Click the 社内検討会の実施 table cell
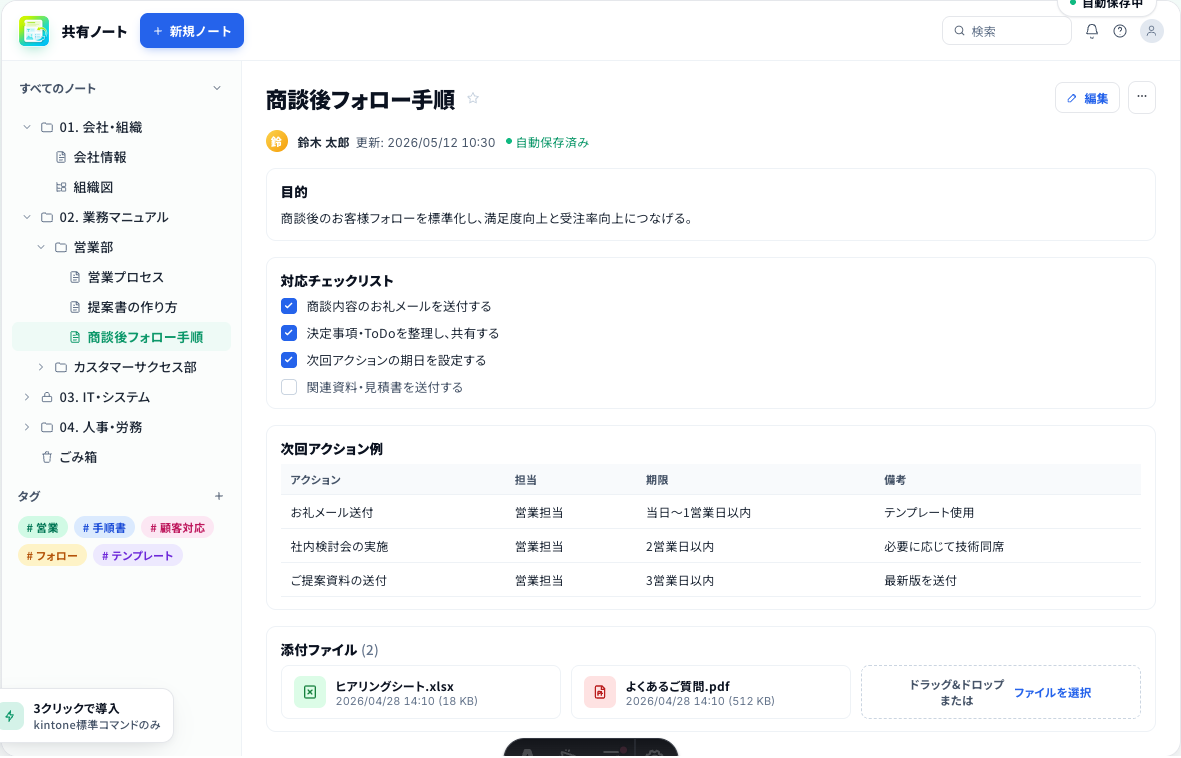The height and width of the screenshot is (758, 1181). [339, 546]
